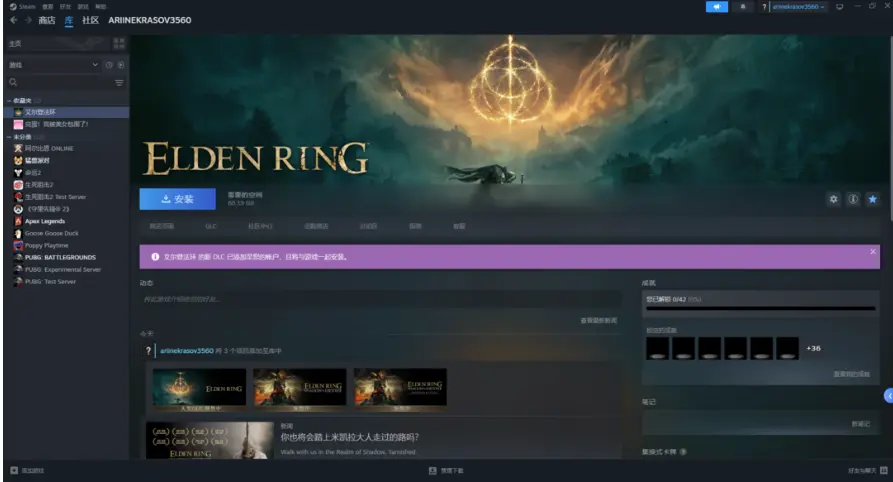Go to the 库 library tab

click(x=69, y=20)
